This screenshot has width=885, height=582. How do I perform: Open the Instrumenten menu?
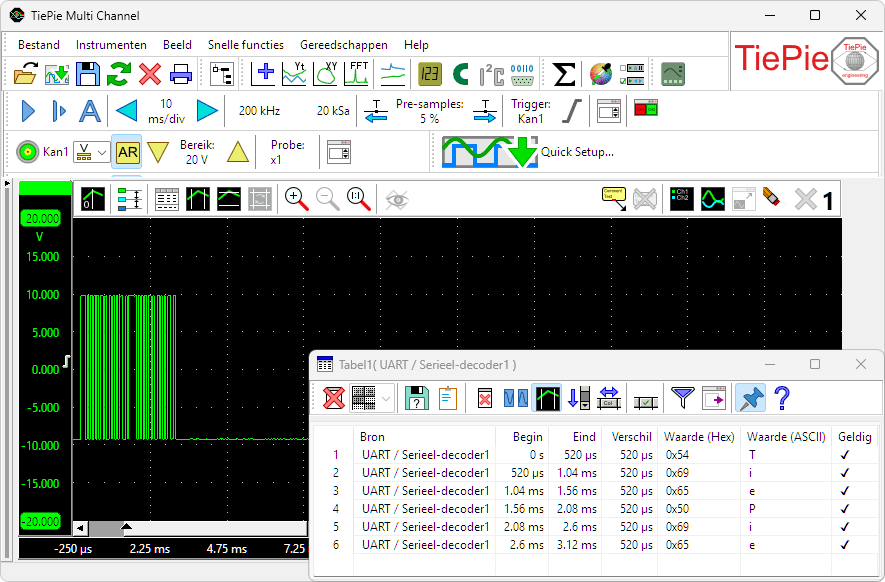pyautogui.click(x=111, y=45)
